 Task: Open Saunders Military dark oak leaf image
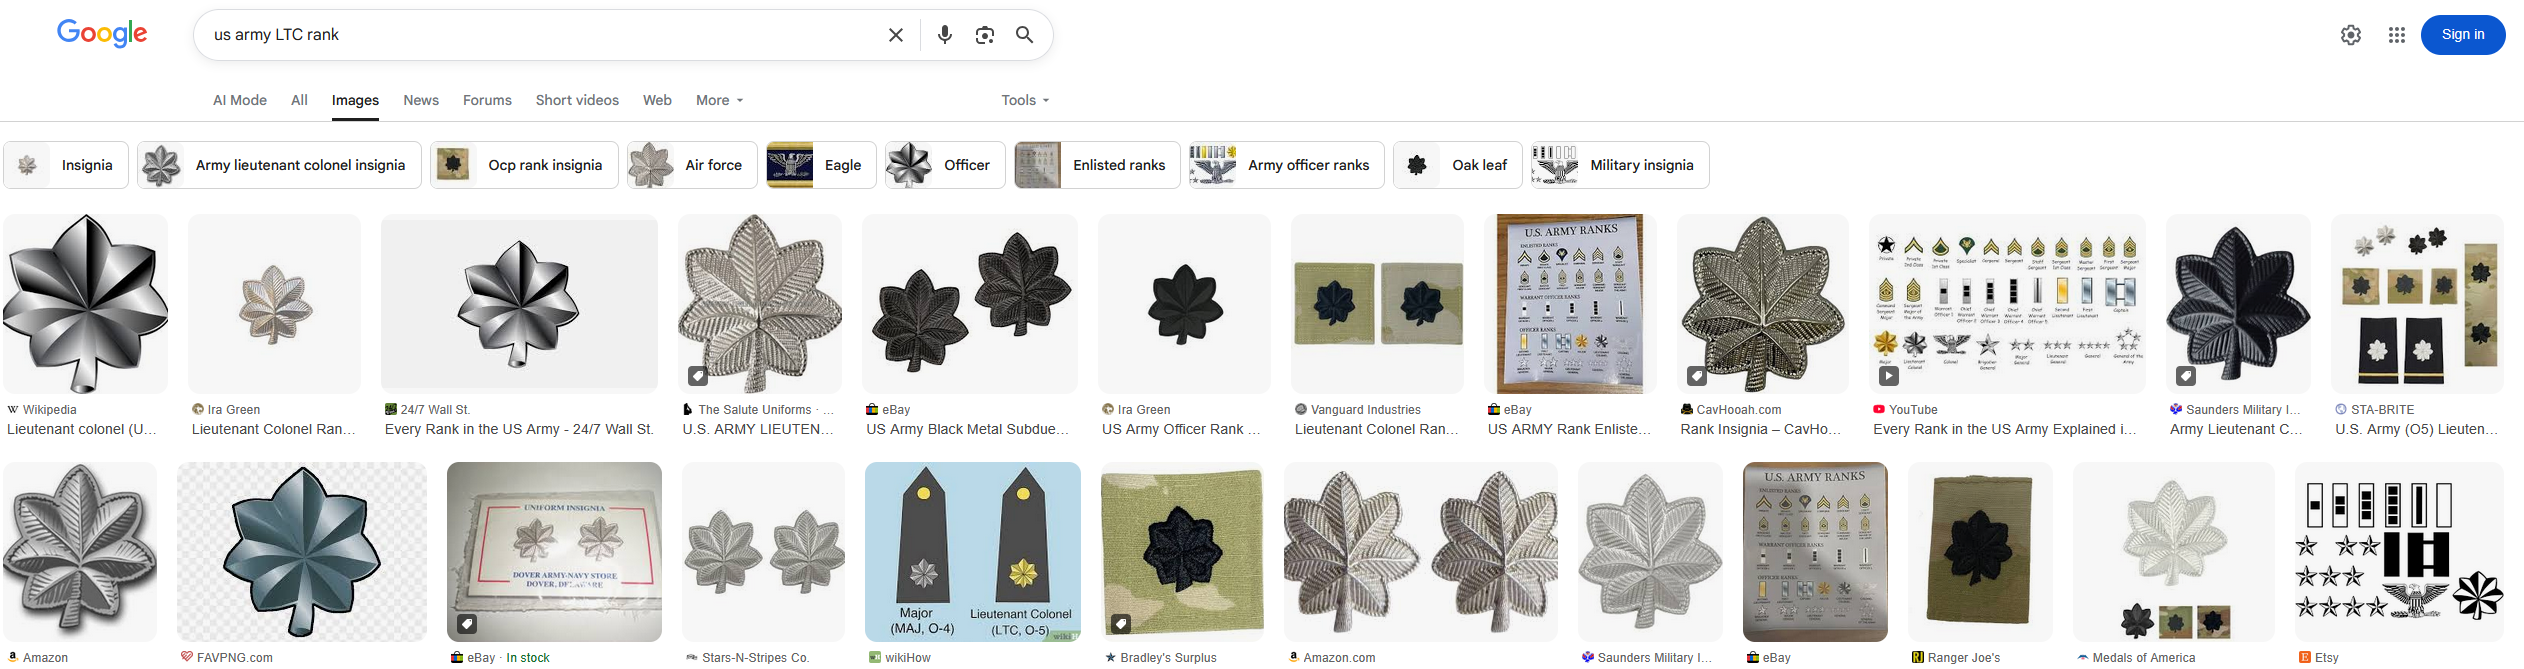tap(2238, 303)
